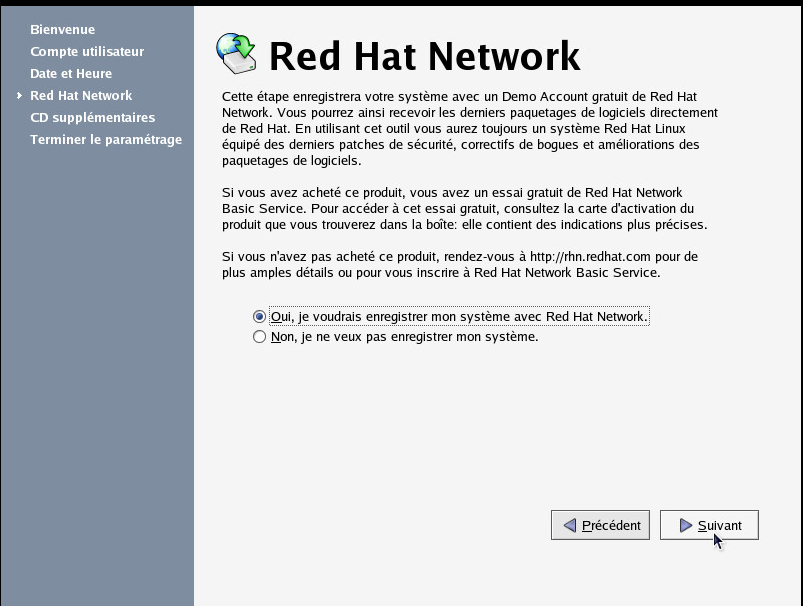
Task: Select Red Hat Network sidebar entry
Action: point(81,96)
